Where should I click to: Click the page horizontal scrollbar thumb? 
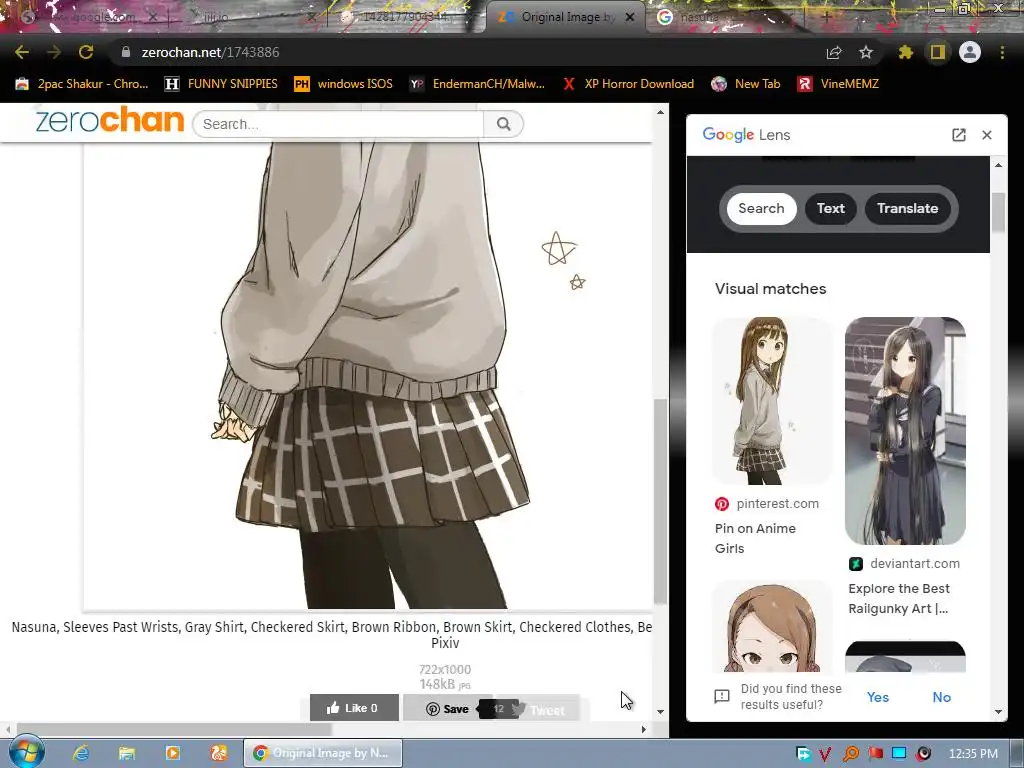174,729
